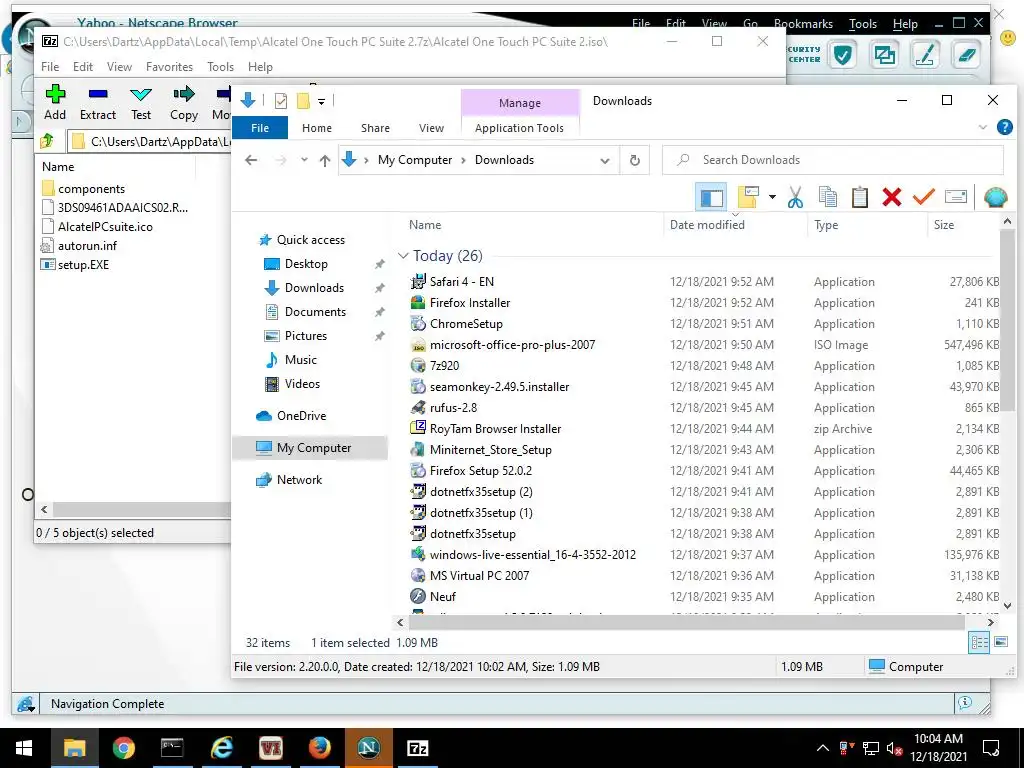
Task: Switch to details view icon in status bar
Action: [x=980, y=643]
